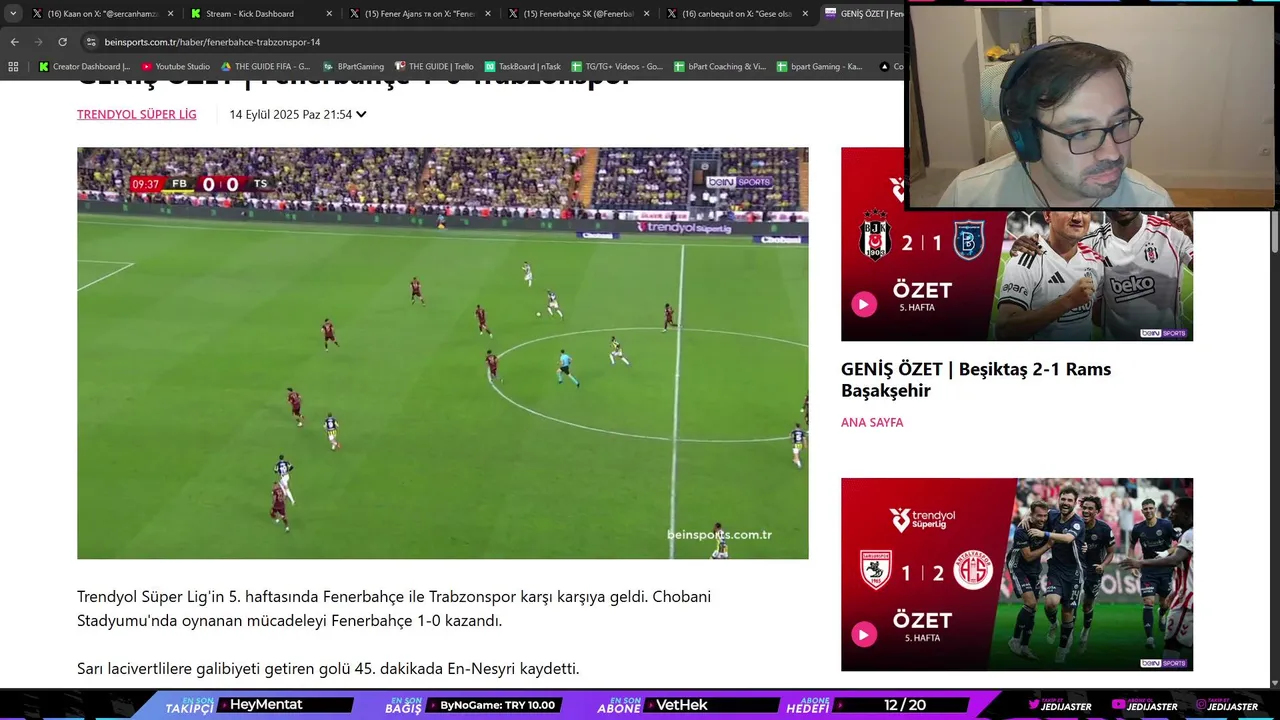Focus the address bar URL field

[x=490, y=42]
